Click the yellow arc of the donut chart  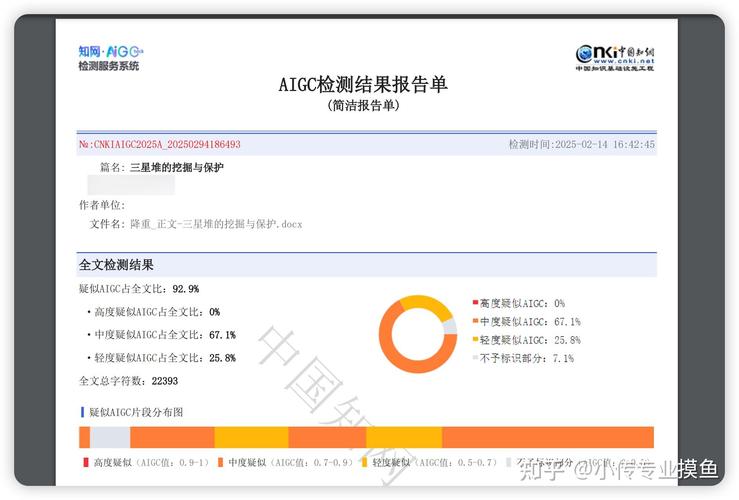(x=427, y=305)
